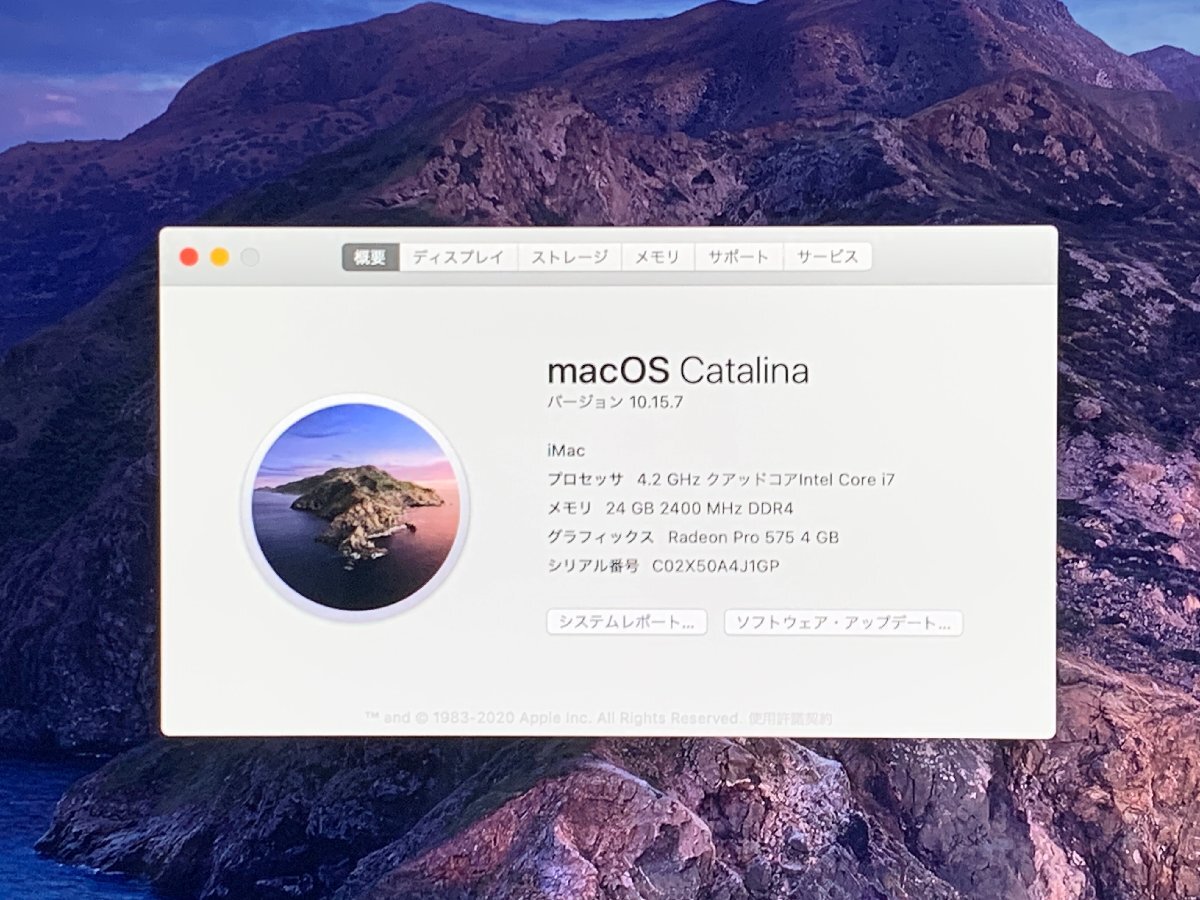Open the 使用許諾契約 link

pyautogui.click(x=790, y=719)
